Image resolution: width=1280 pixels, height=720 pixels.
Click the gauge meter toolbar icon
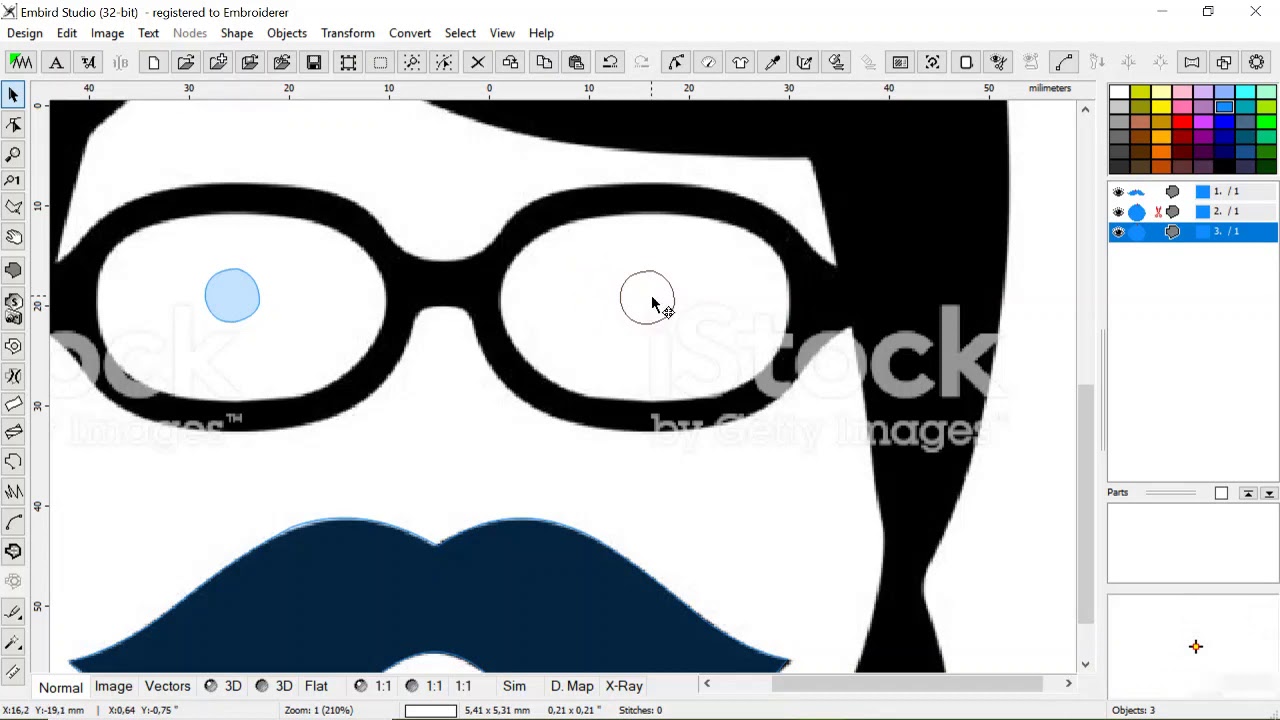point(708,62)
